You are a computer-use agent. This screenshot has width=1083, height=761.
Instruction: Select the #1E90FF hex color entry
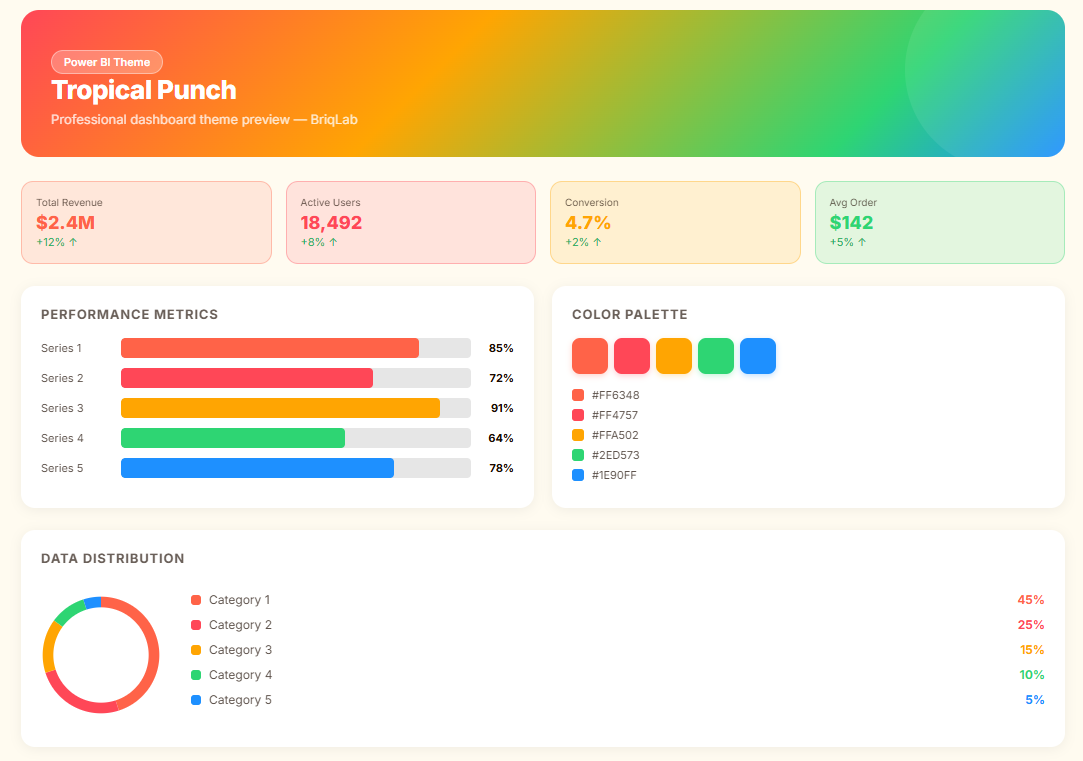tap(614, 475)
